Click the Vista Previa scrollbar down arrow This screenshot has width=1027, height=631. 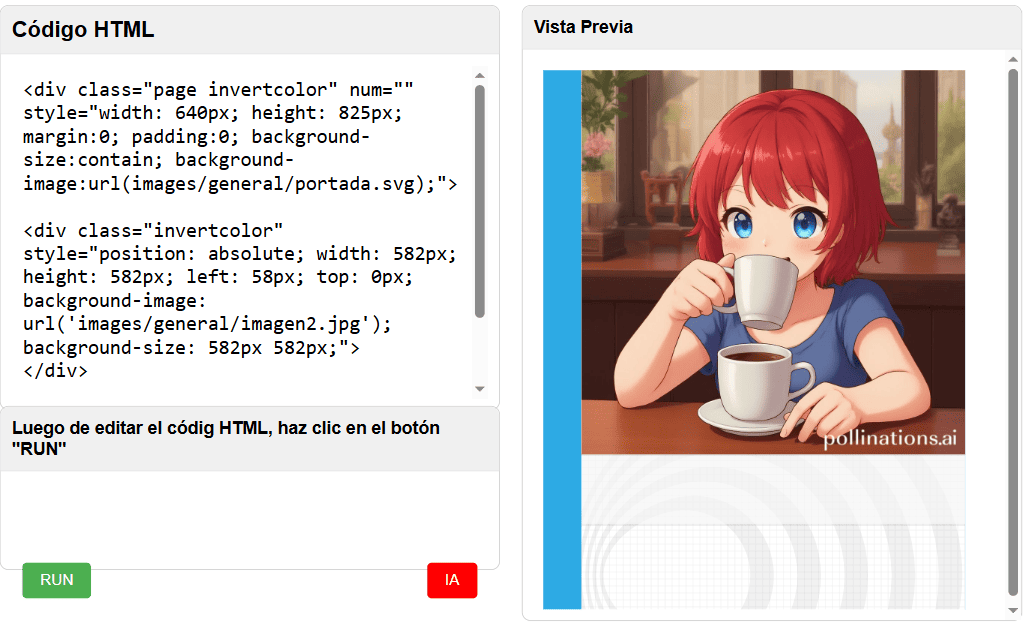(1013, 610)
